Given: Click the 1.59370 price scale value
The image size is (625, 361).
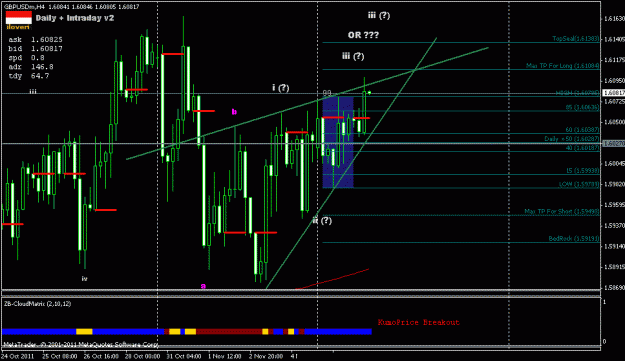Looking at the screenshot, I should (614, 226).
